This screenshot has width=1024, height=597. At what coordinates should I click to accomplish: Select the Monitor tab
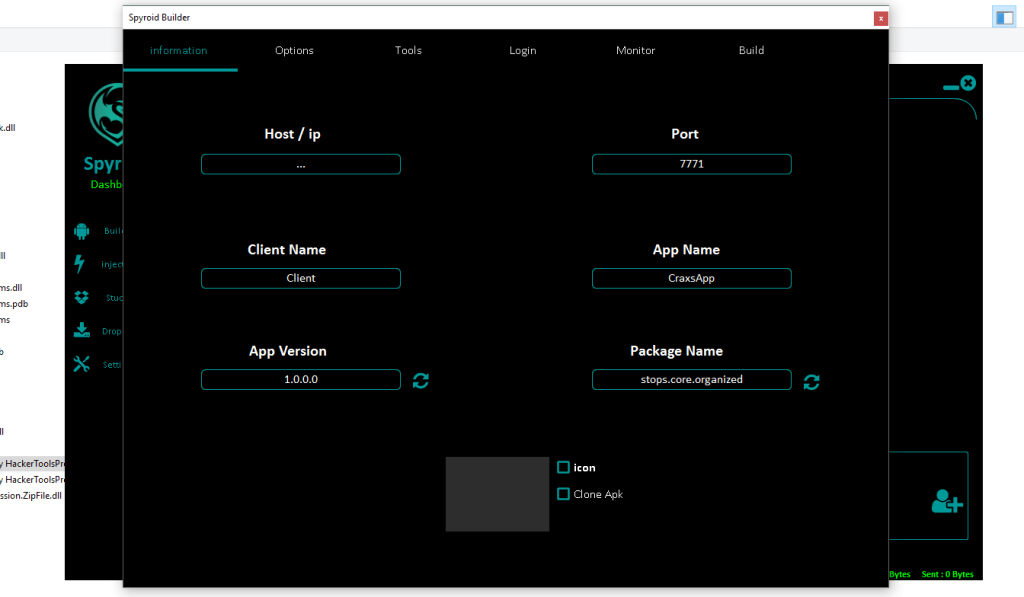point(636,51)
